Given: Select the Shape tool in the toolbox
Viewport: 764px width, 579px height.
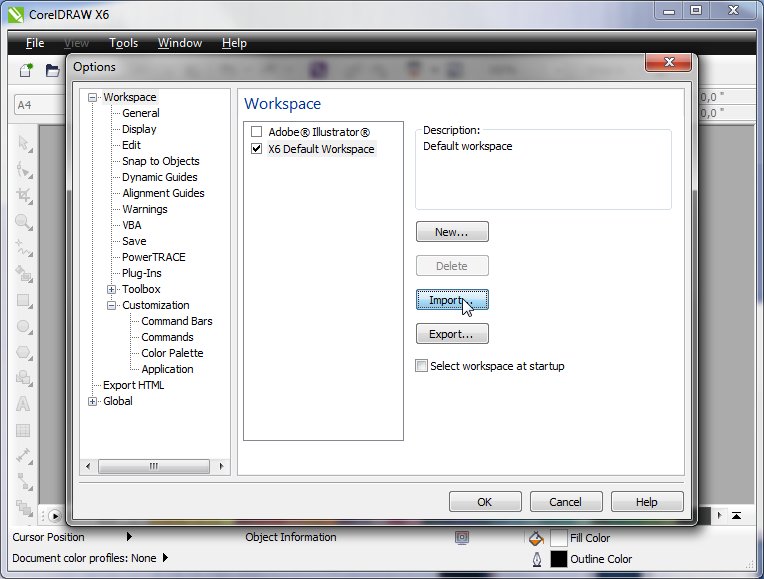Looking at the screenshot, I should coord(23,170).
